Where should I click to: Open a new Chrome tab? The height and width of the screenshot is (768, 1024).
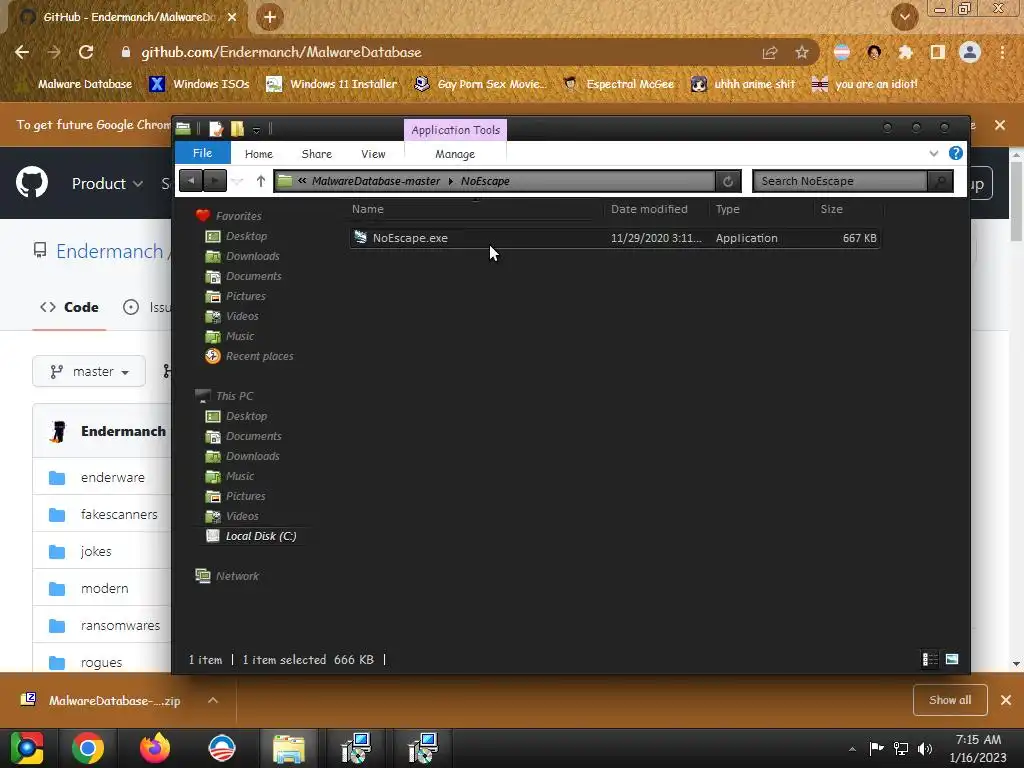pos(269,18)
